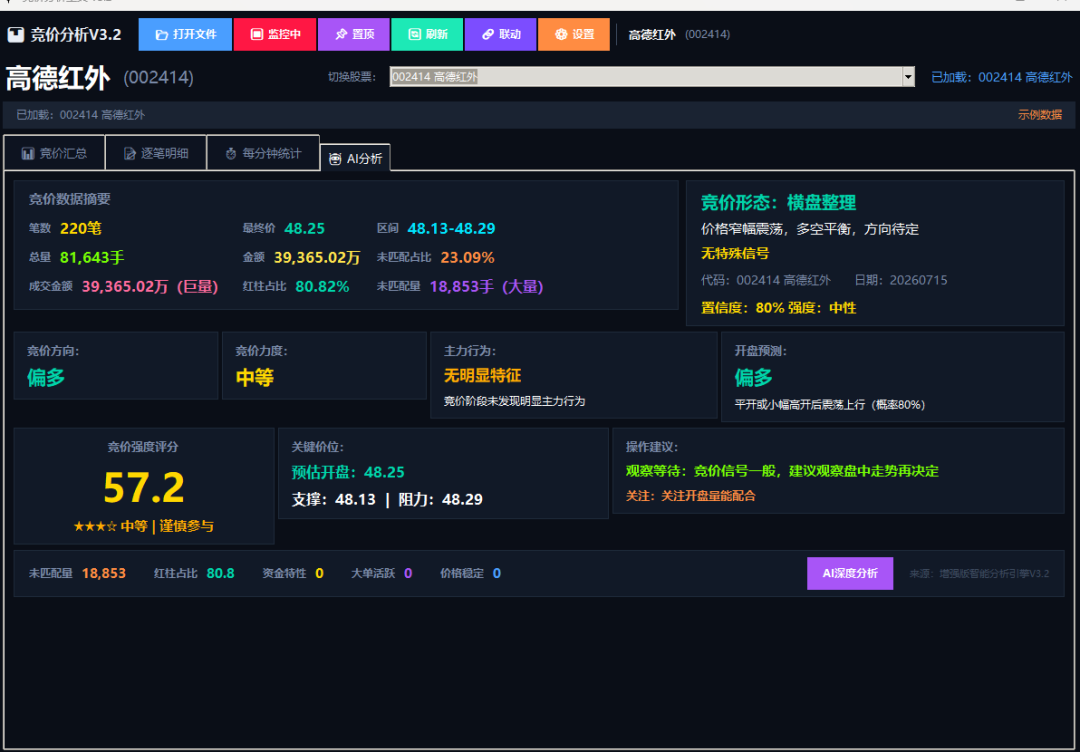This screenshot has width=1080, height=752.
Task: Click the 日期：20260715 text
Action: pyautogui.click(x=901, y=280)
